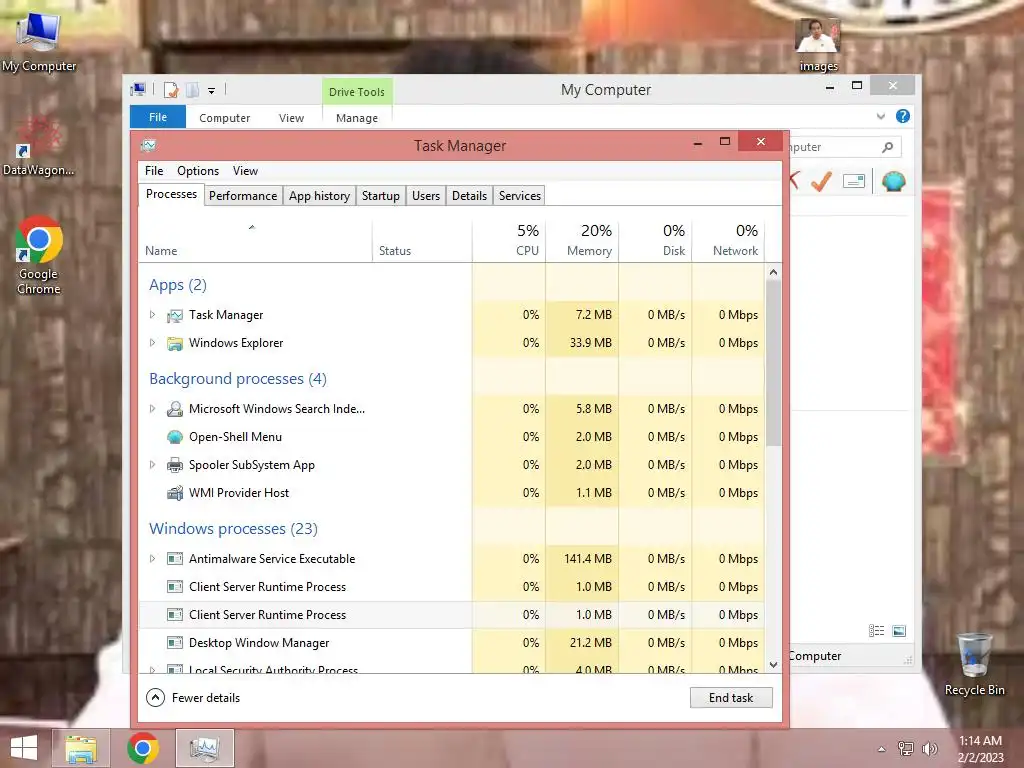Sort by Memory column header

point(583,240)
